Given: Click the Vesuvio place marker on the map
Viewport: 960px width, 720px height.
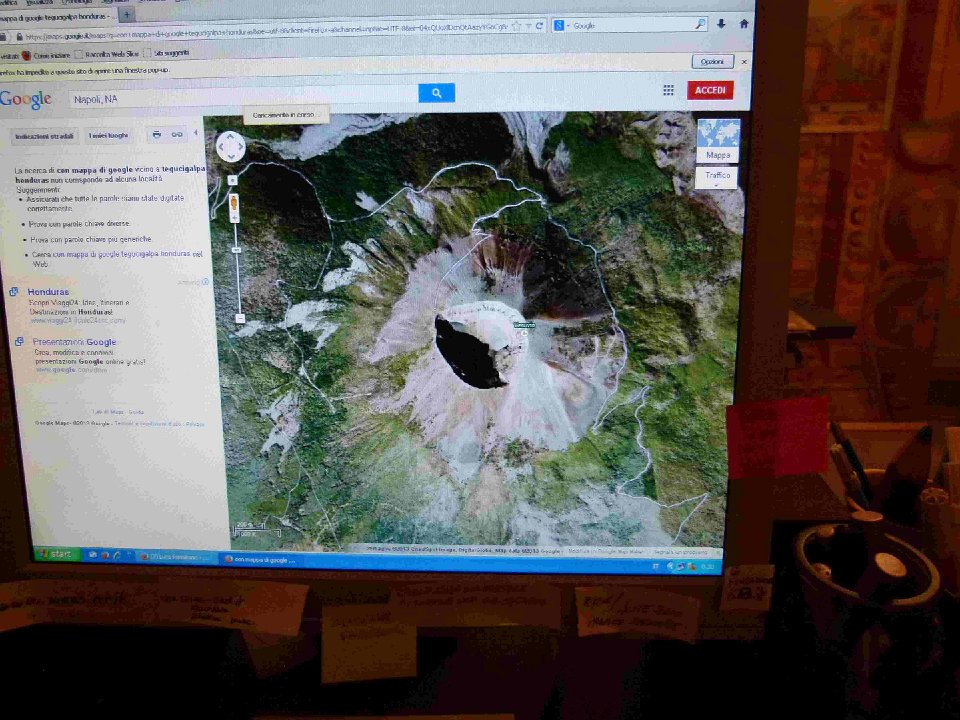Looking at the screenshot, I should [524, 325].
